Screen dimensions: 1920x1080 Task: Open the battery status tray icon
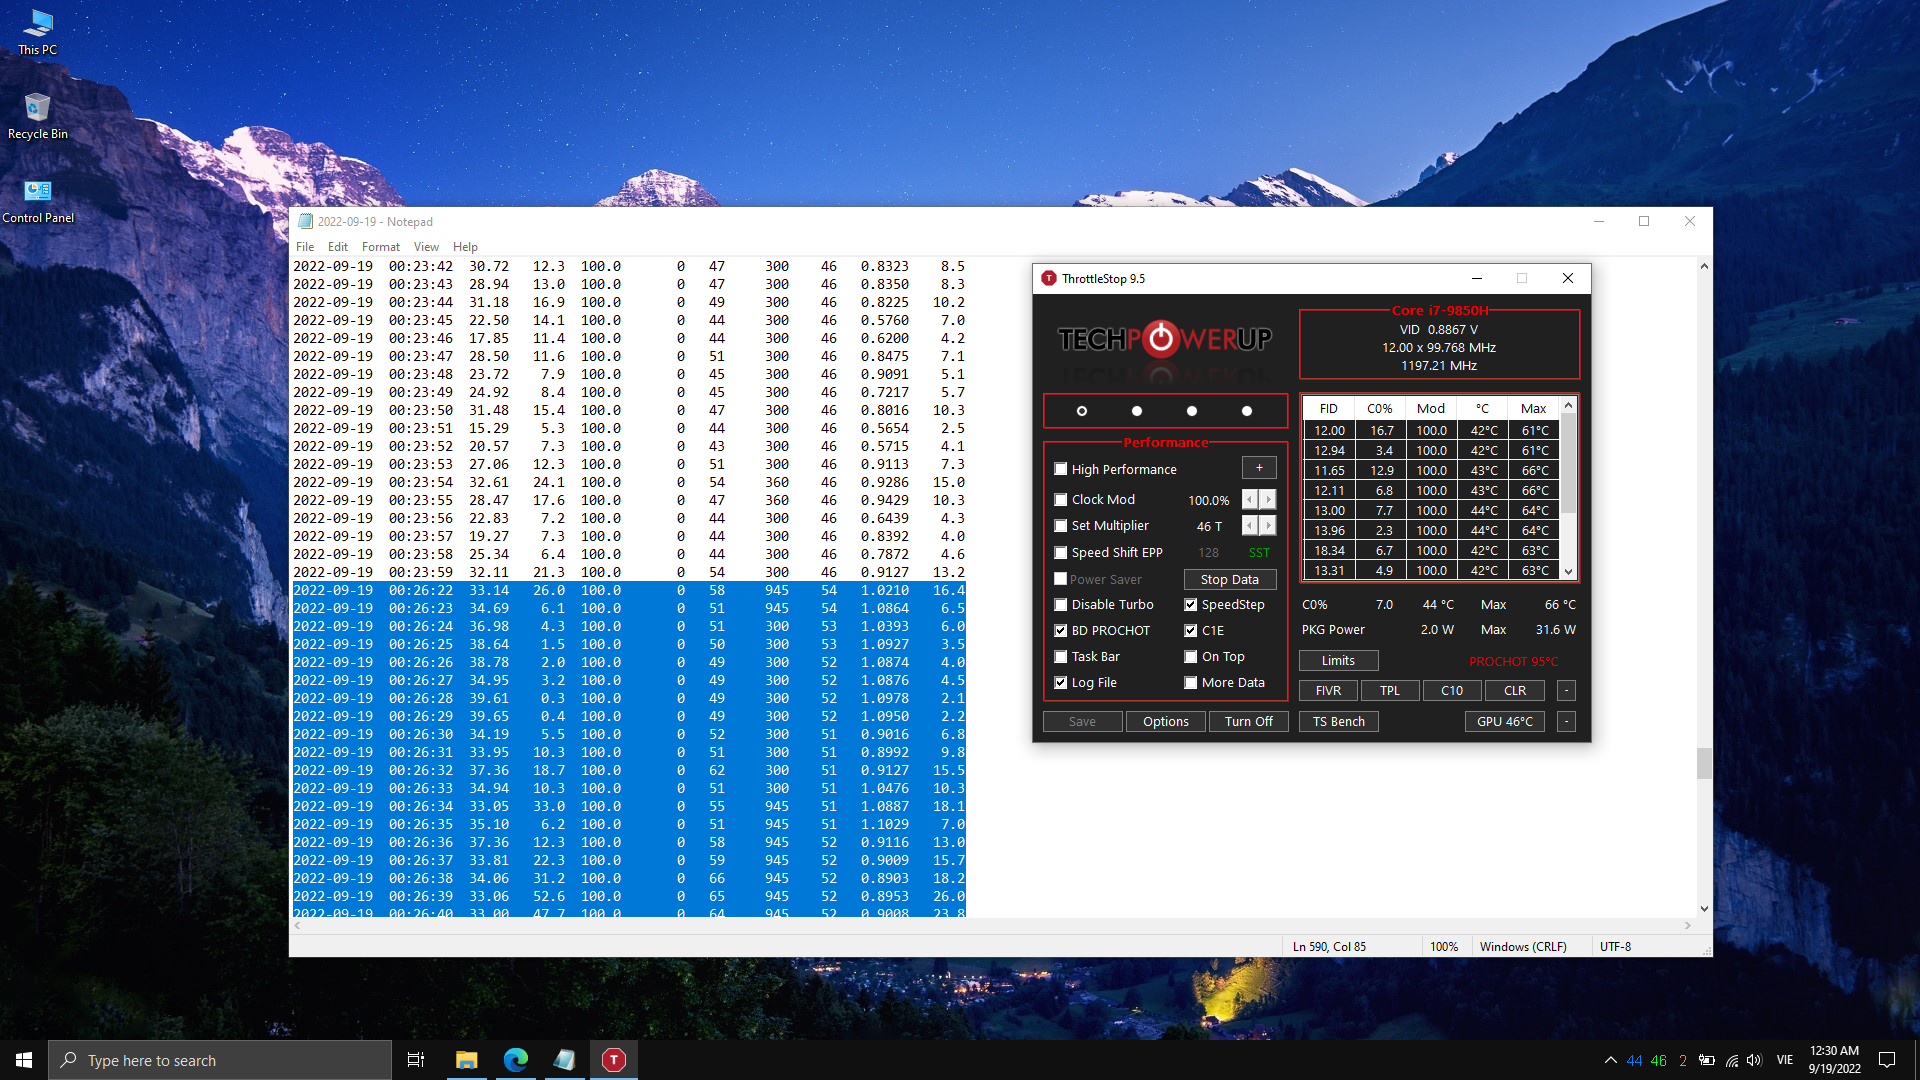(1707, 1060)
